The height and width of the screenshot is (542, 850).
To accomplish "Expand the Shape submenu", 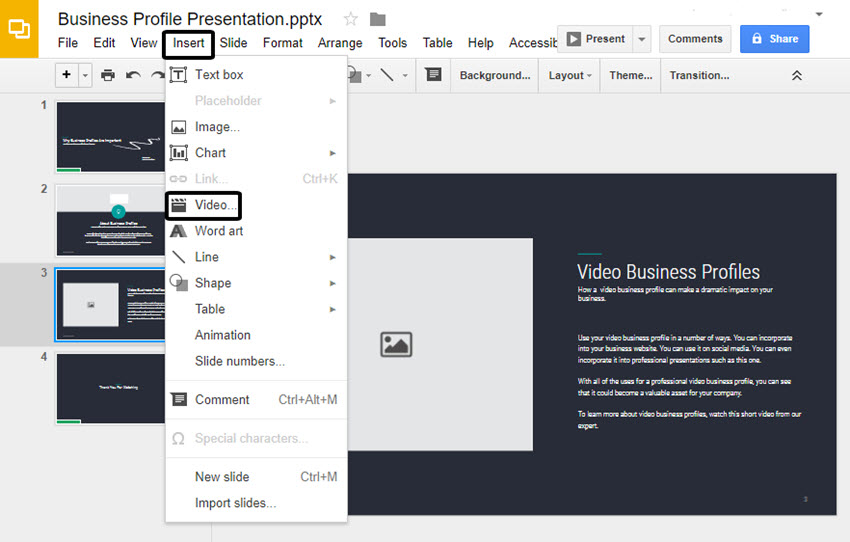I will [256, 283].
